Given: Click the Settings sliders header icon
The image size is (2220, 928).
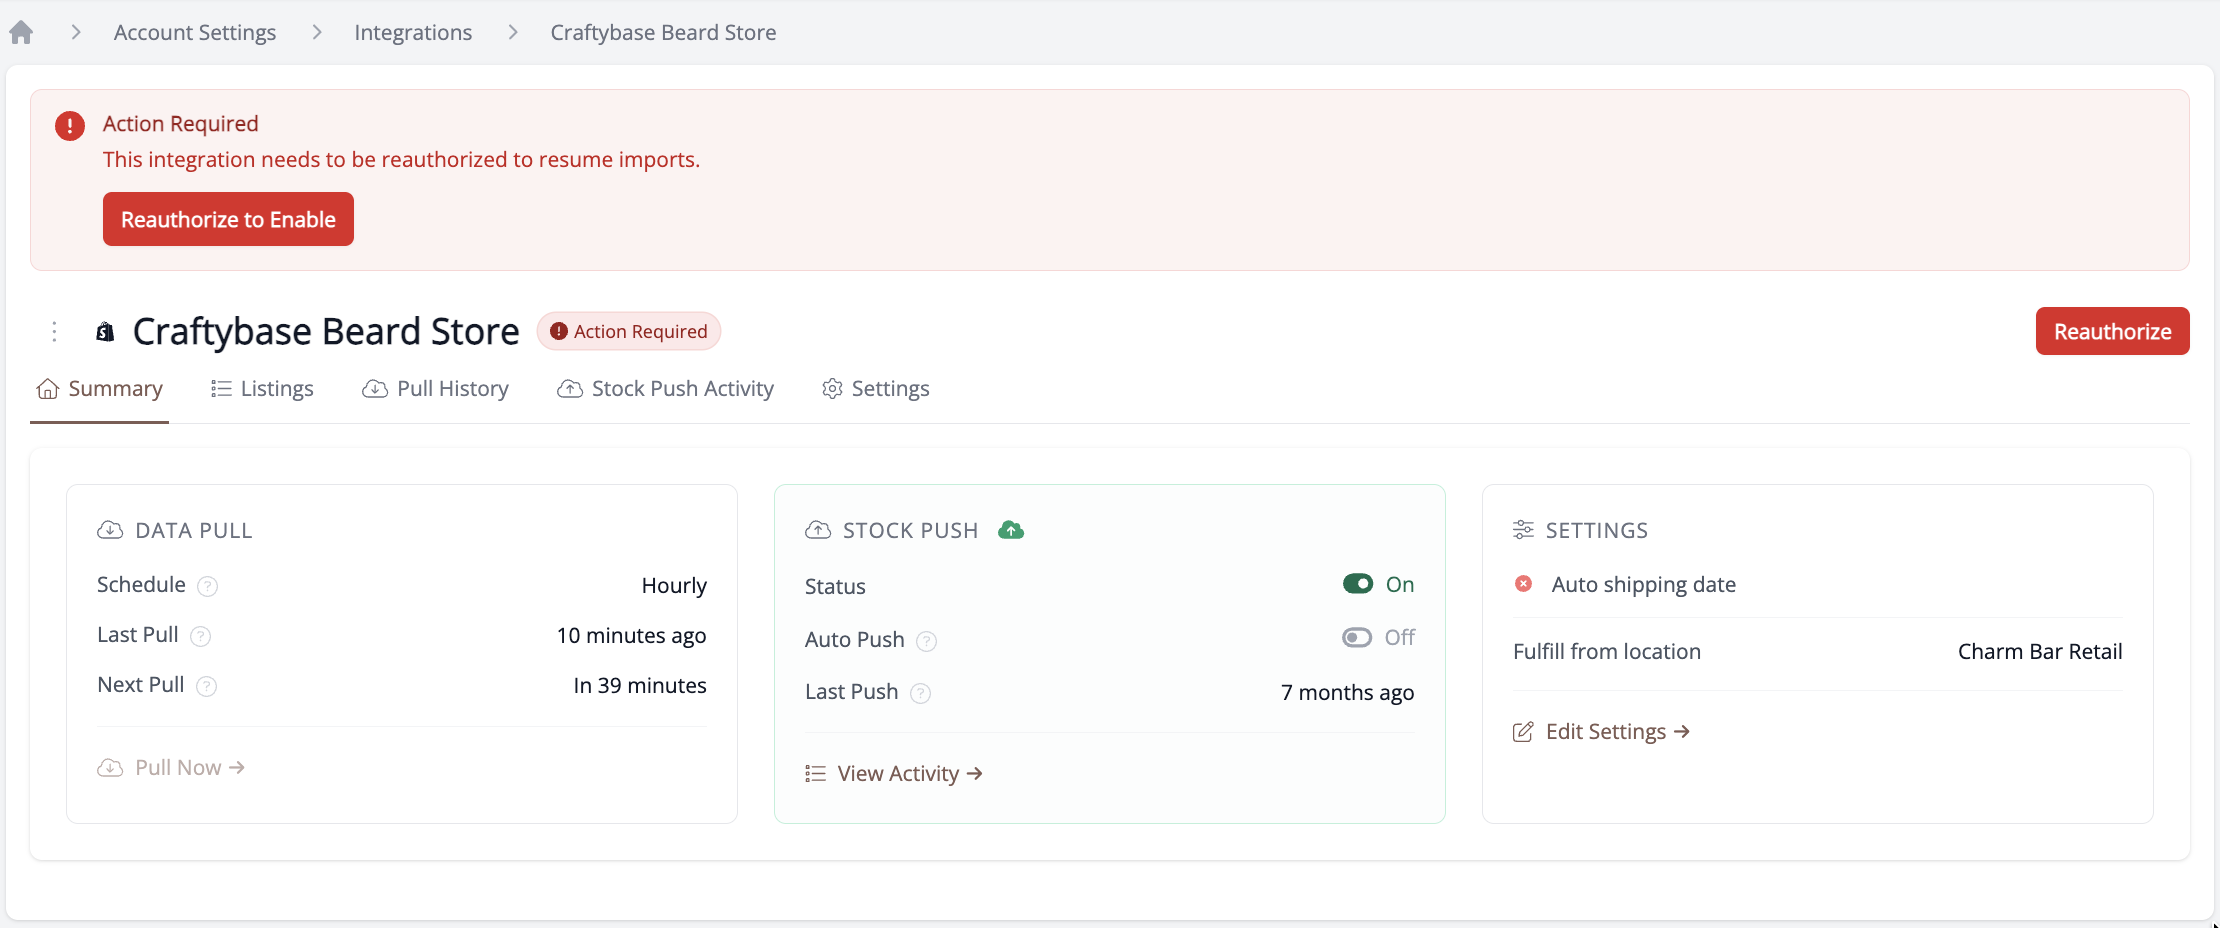Looking at the screenshot, I should 1523,530.
